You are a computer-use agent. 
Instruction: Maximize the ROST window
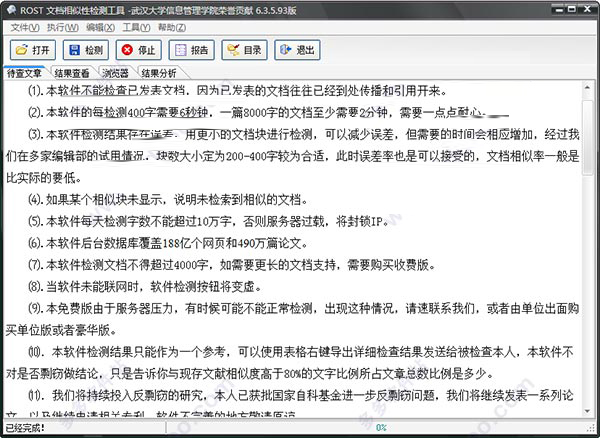click(x=572, y=9)
